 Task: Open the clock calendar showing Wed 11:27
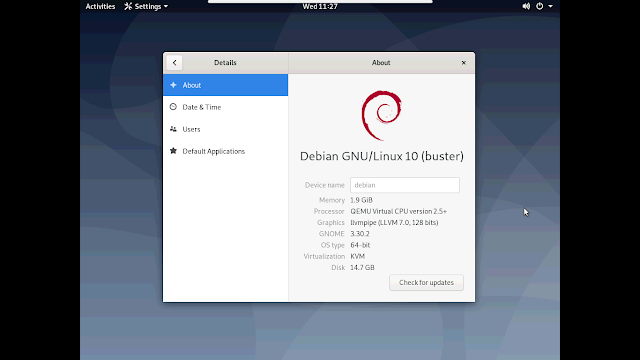[320, 6]
